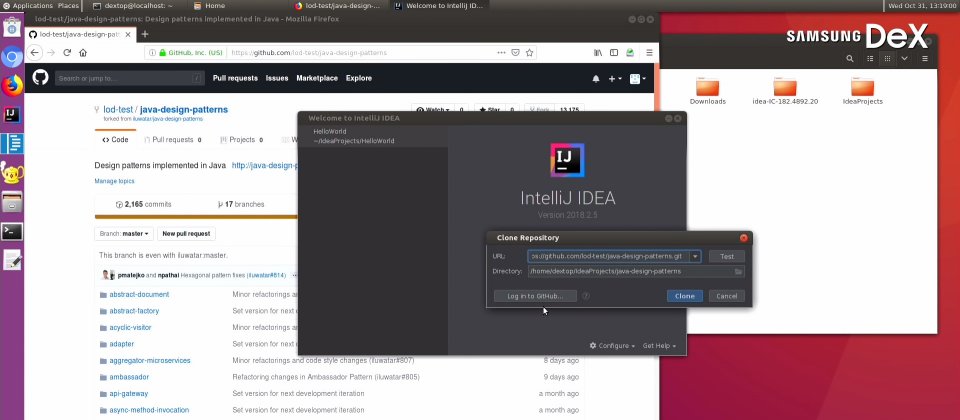Viewport: 960px width, 420px height.
Task: Launch IntelliJ IDEA from the dock
Action: point(12,114)
